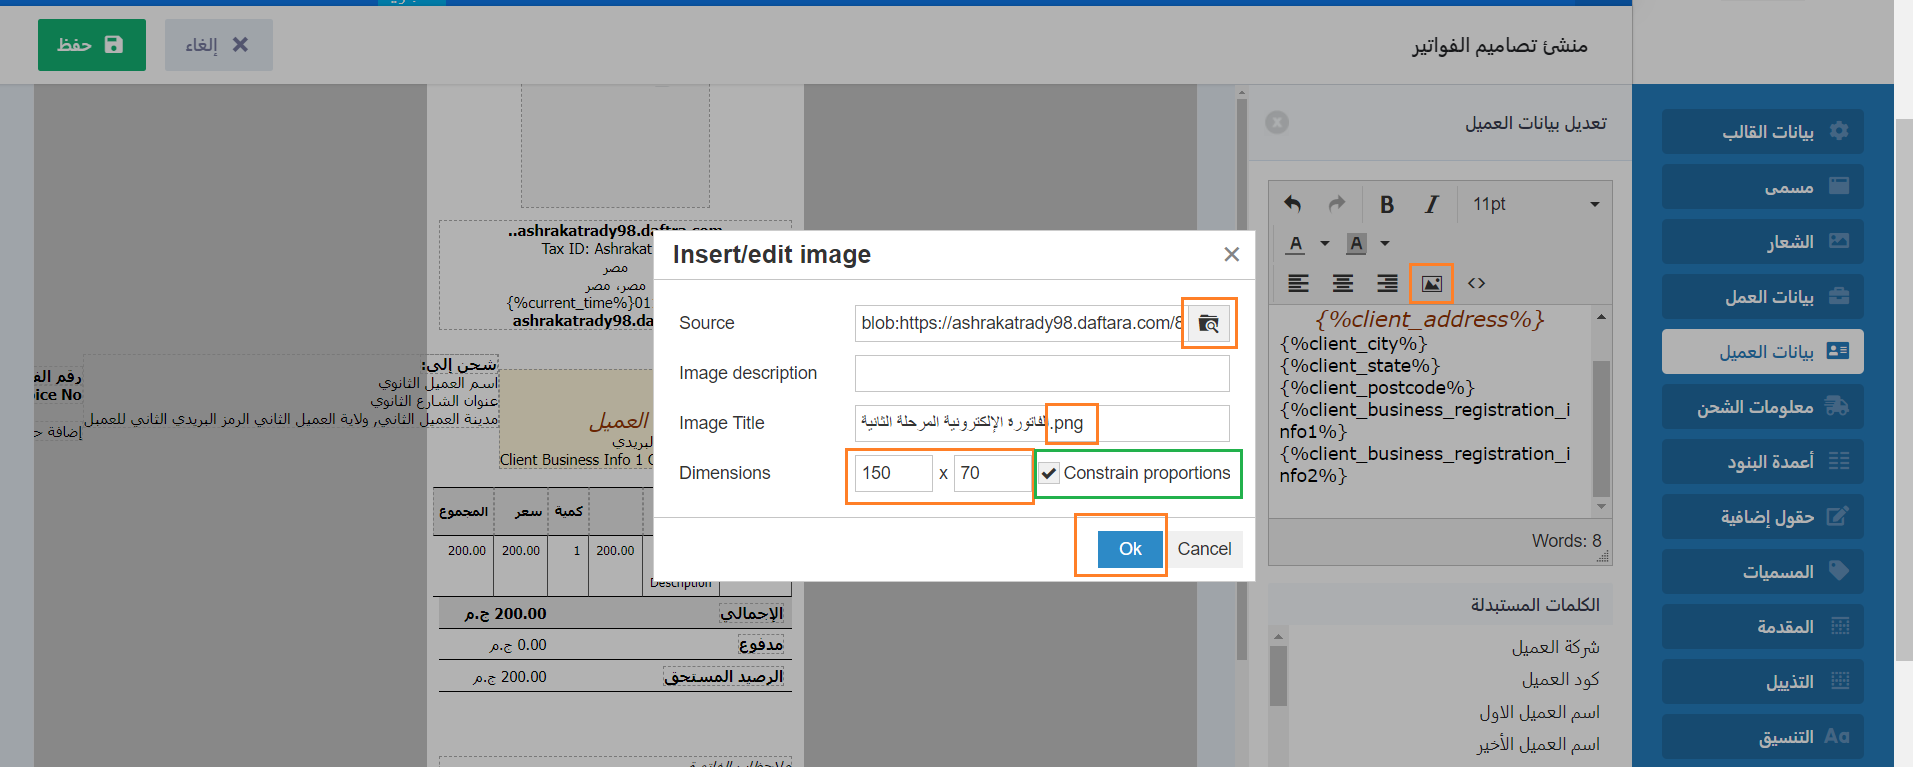Viewport: 1913px width, 767px height.
Task: Click Cancel in the image dialog
Action: [x=1204, y=549]
